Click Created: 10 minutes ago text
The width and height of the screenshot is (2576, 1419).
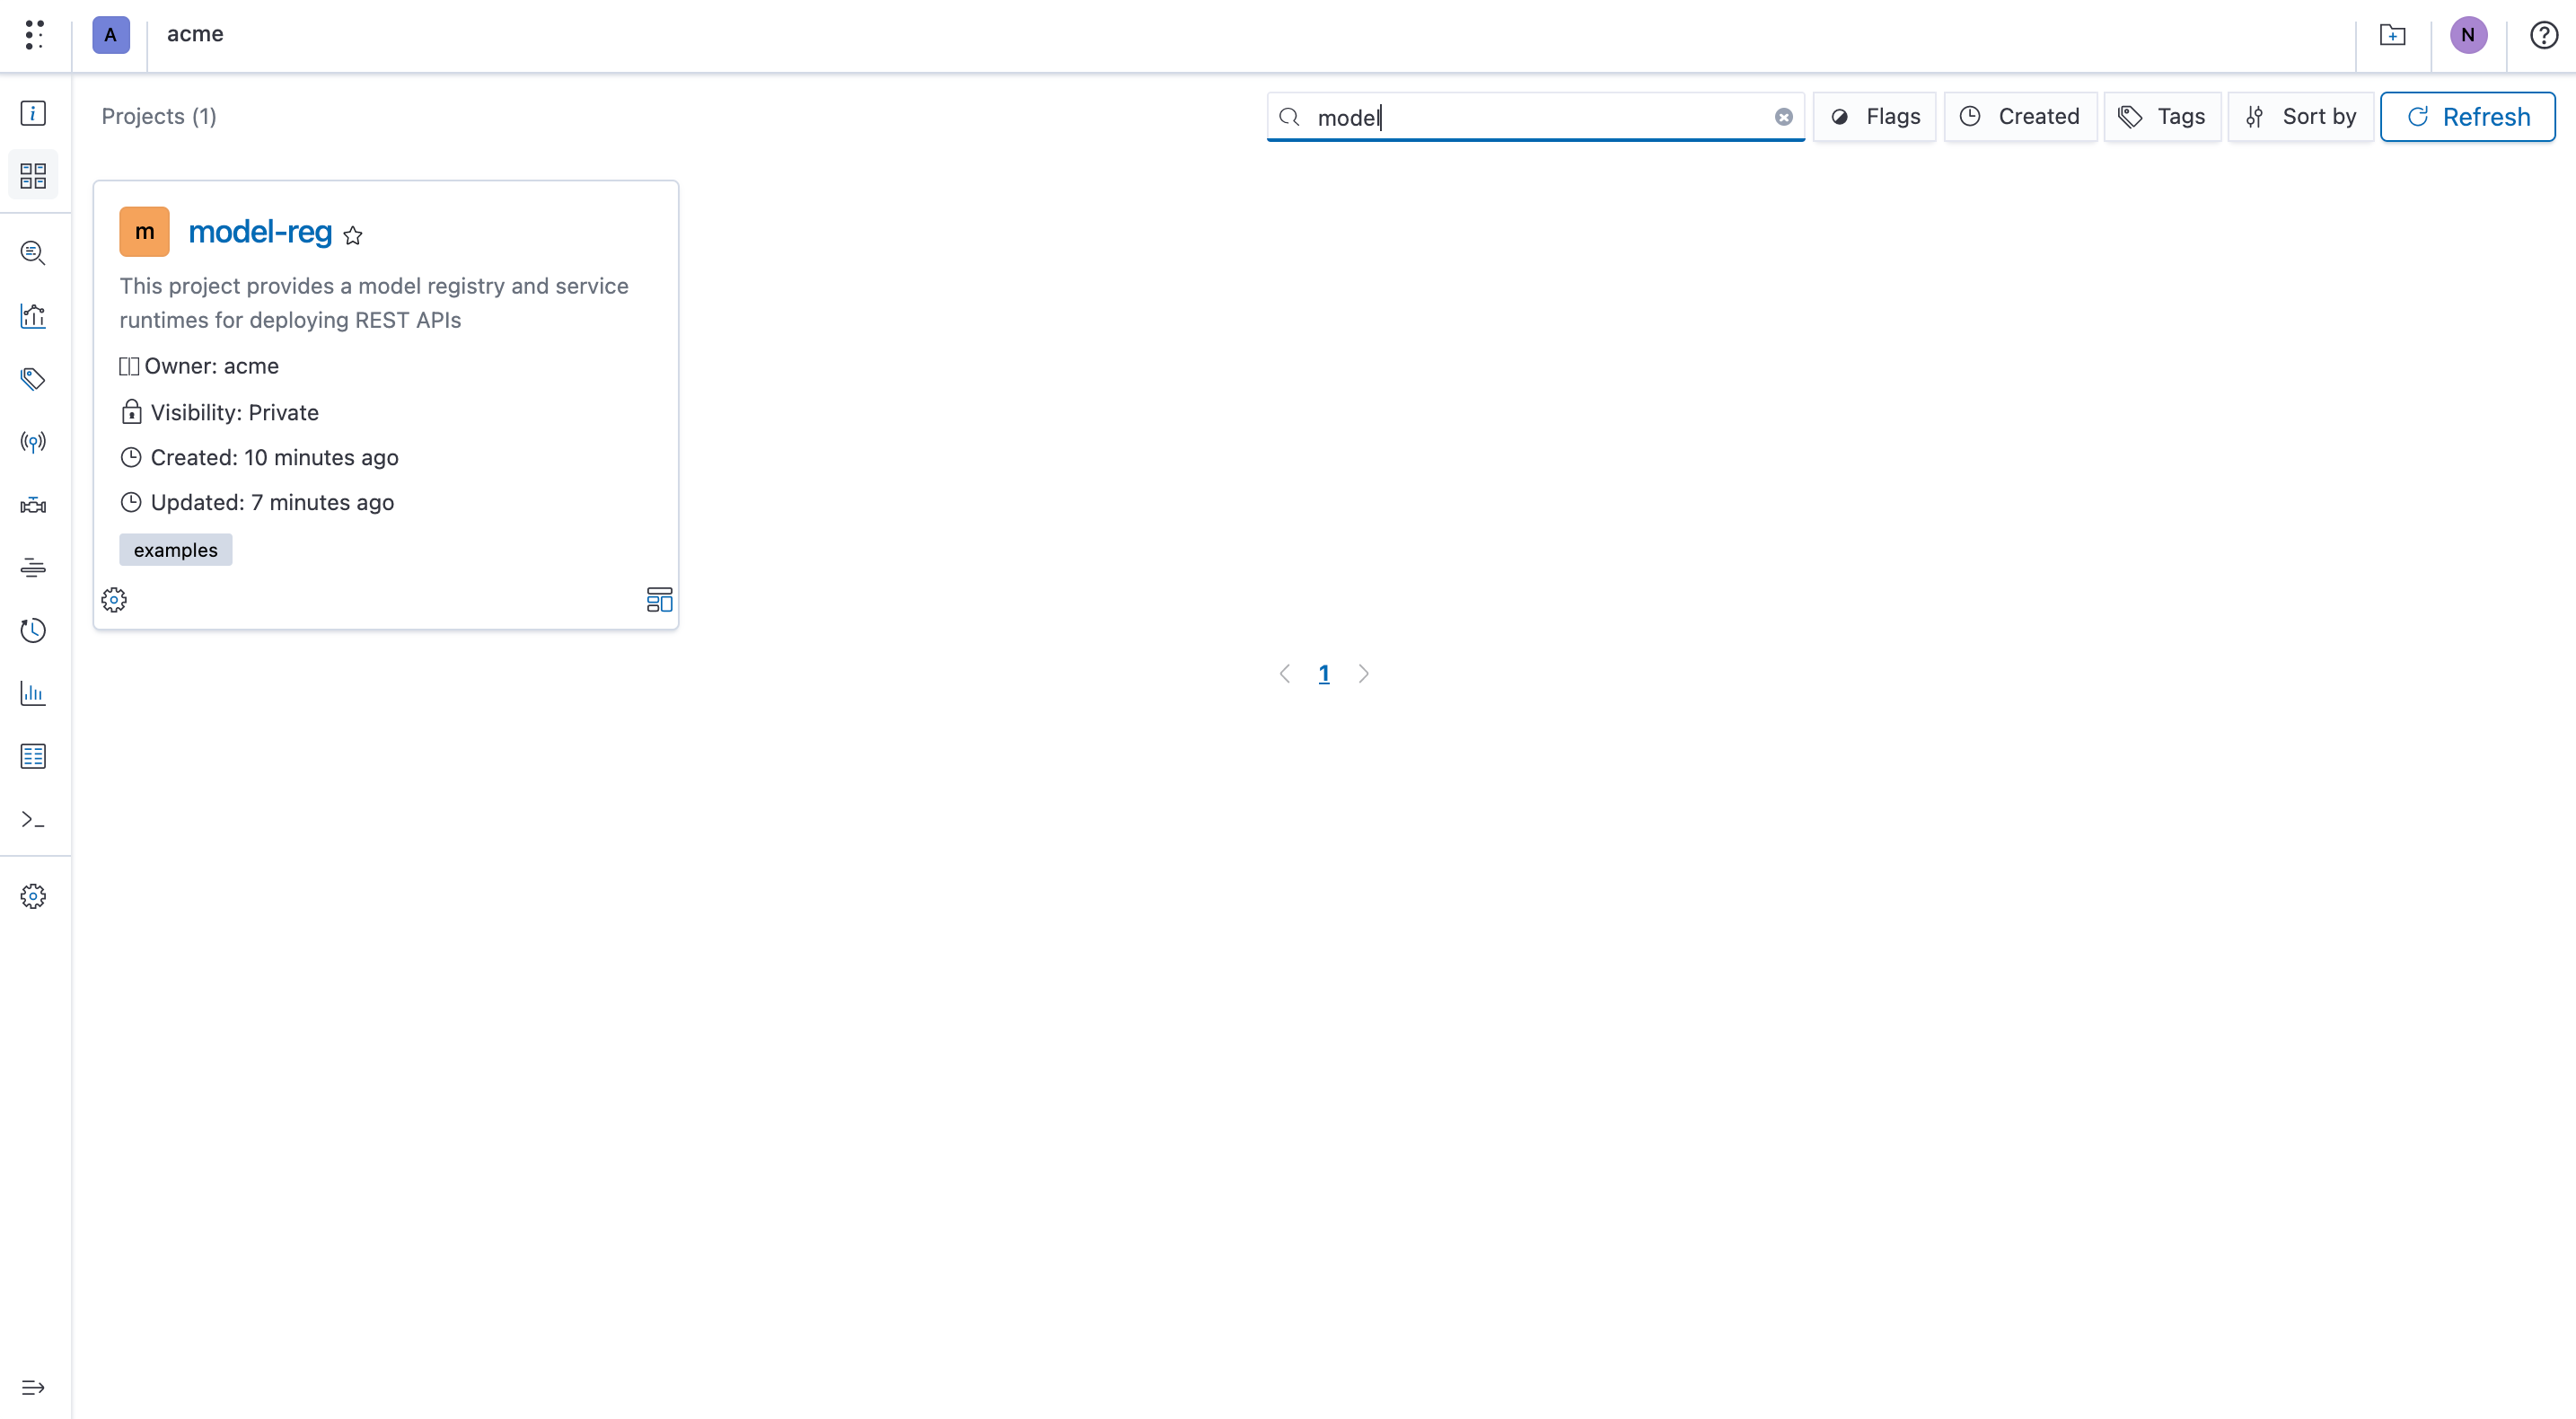point(274,457)
